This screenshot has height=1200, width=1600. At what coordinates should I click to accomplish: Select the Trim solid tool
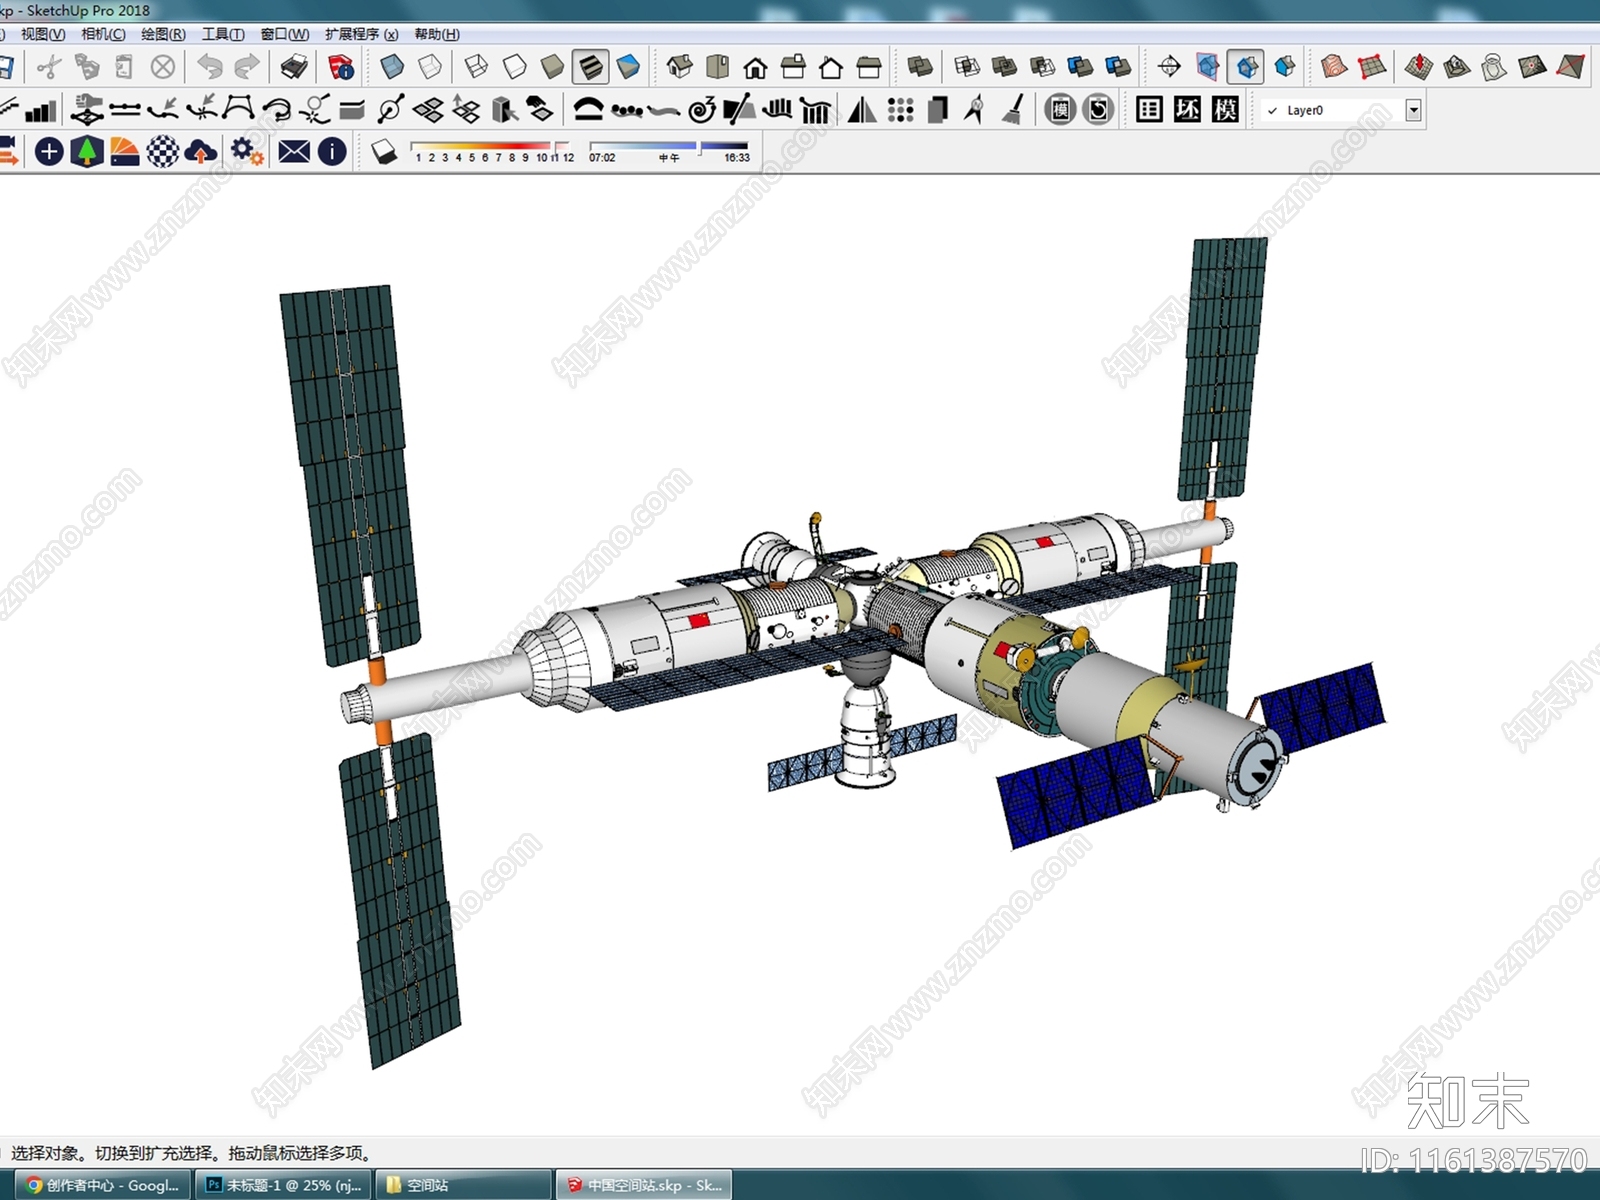click(x=1081, y=68)
